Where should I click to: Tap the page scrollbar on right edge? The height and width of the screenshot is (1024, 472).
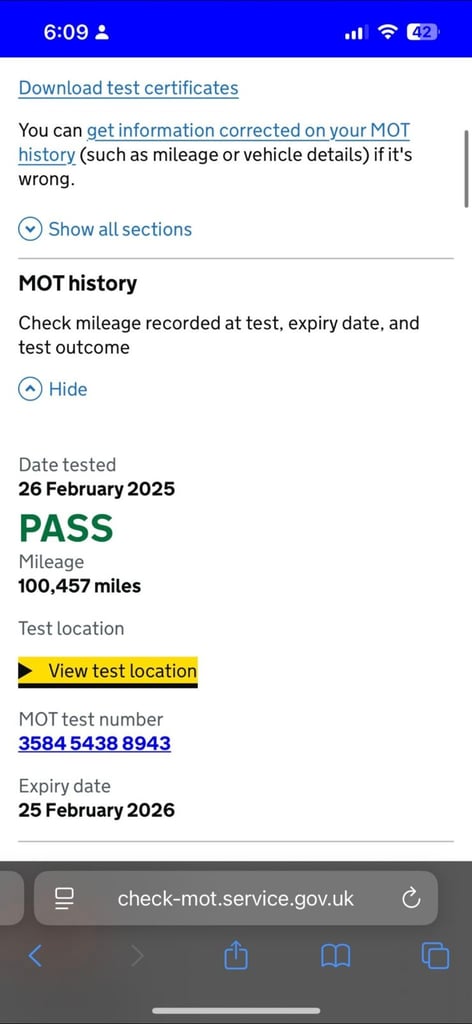(466, 168)
